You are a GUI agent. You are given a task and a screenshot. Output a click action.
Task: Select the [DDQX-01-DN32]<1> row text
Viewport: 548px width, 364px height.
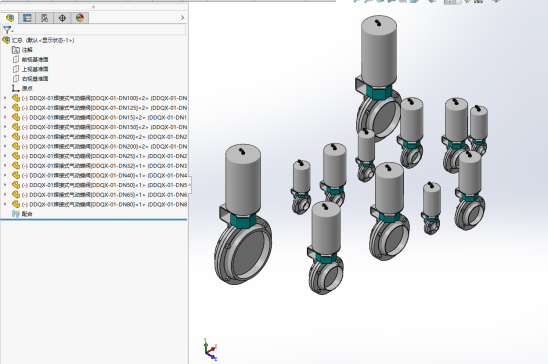point(104,166)
